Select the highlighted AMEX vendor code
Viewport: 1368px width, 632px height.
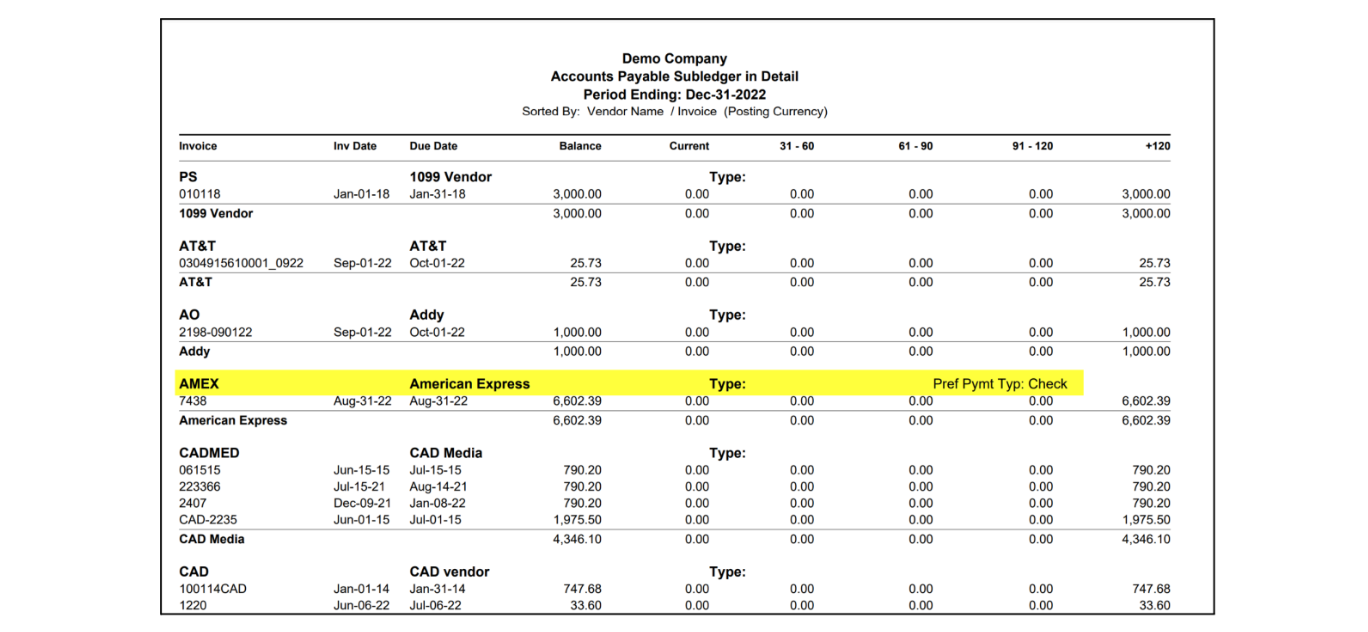[199, 384]
